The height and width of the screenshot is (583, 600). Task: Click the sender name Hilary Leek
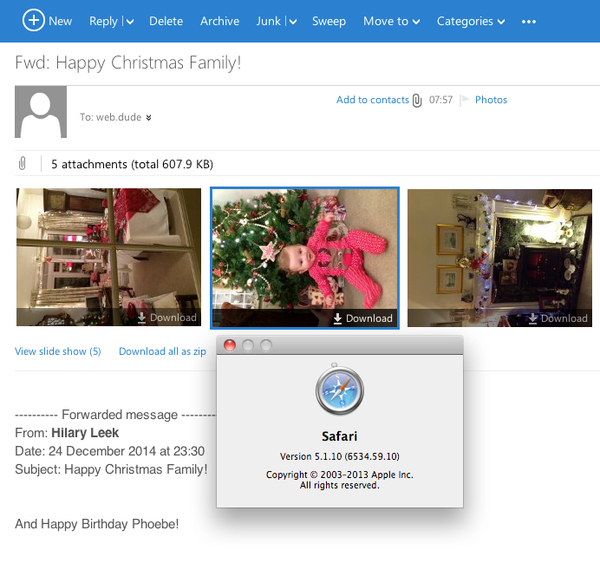(85, 433)
